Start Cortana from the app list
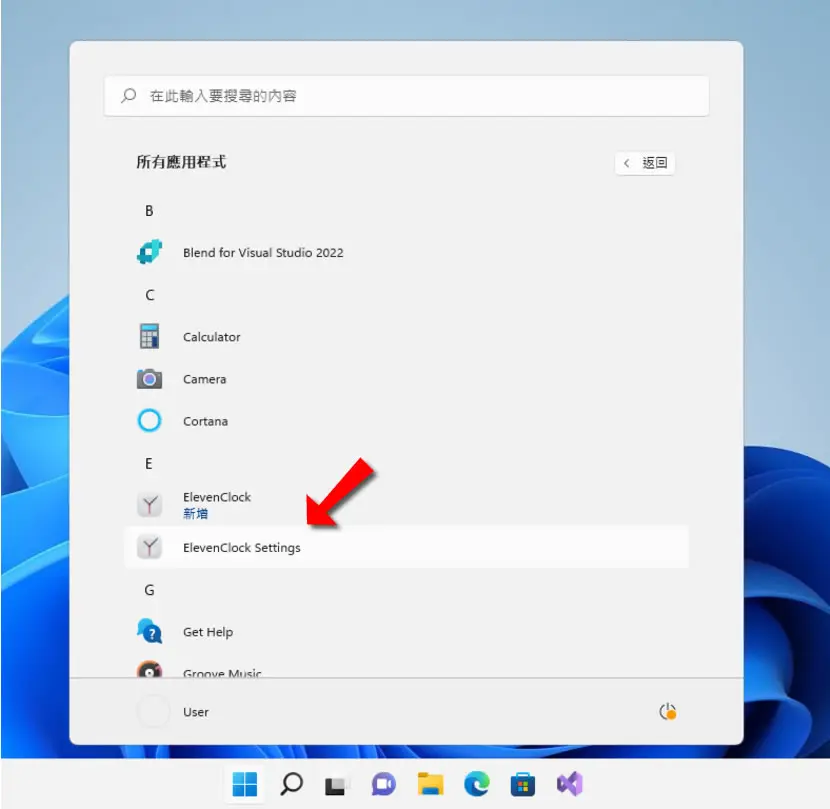The height and width of the screenshot is (809, 830). [407, 421]
